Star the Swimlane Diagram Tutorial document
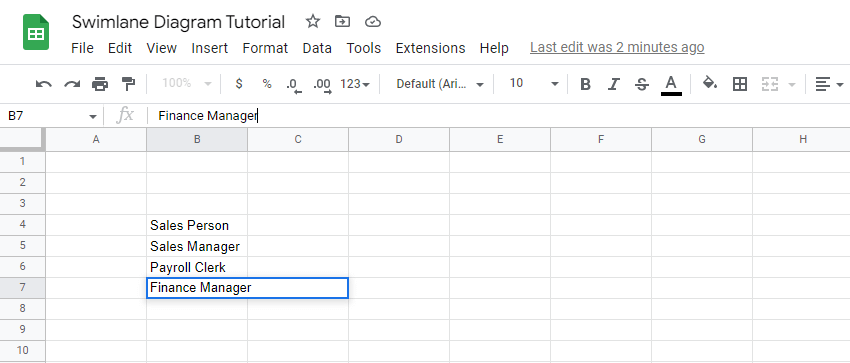The height and width of the screenshot is (363, 850). point(313,22)
